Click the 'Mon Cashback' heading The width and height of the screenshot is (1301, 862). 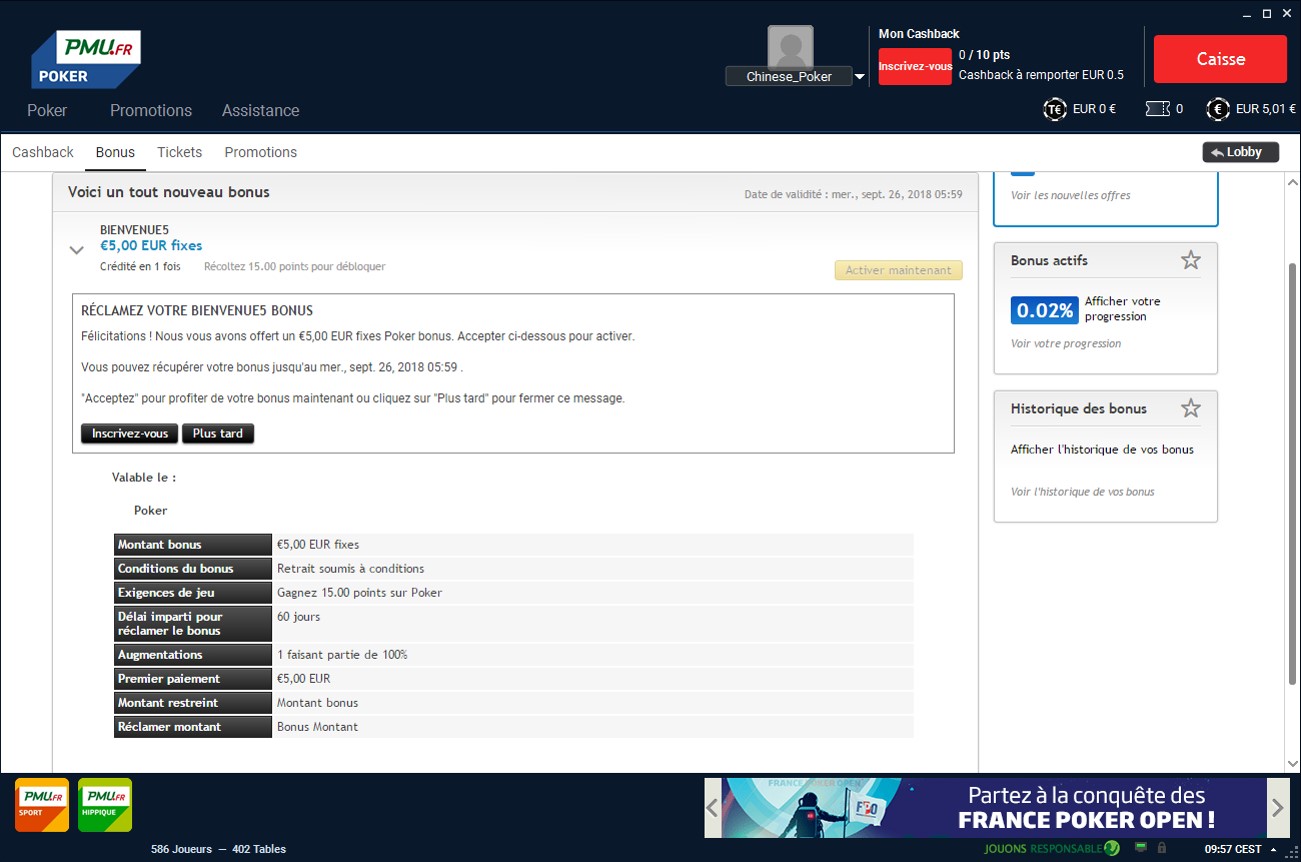pos(919,34)
